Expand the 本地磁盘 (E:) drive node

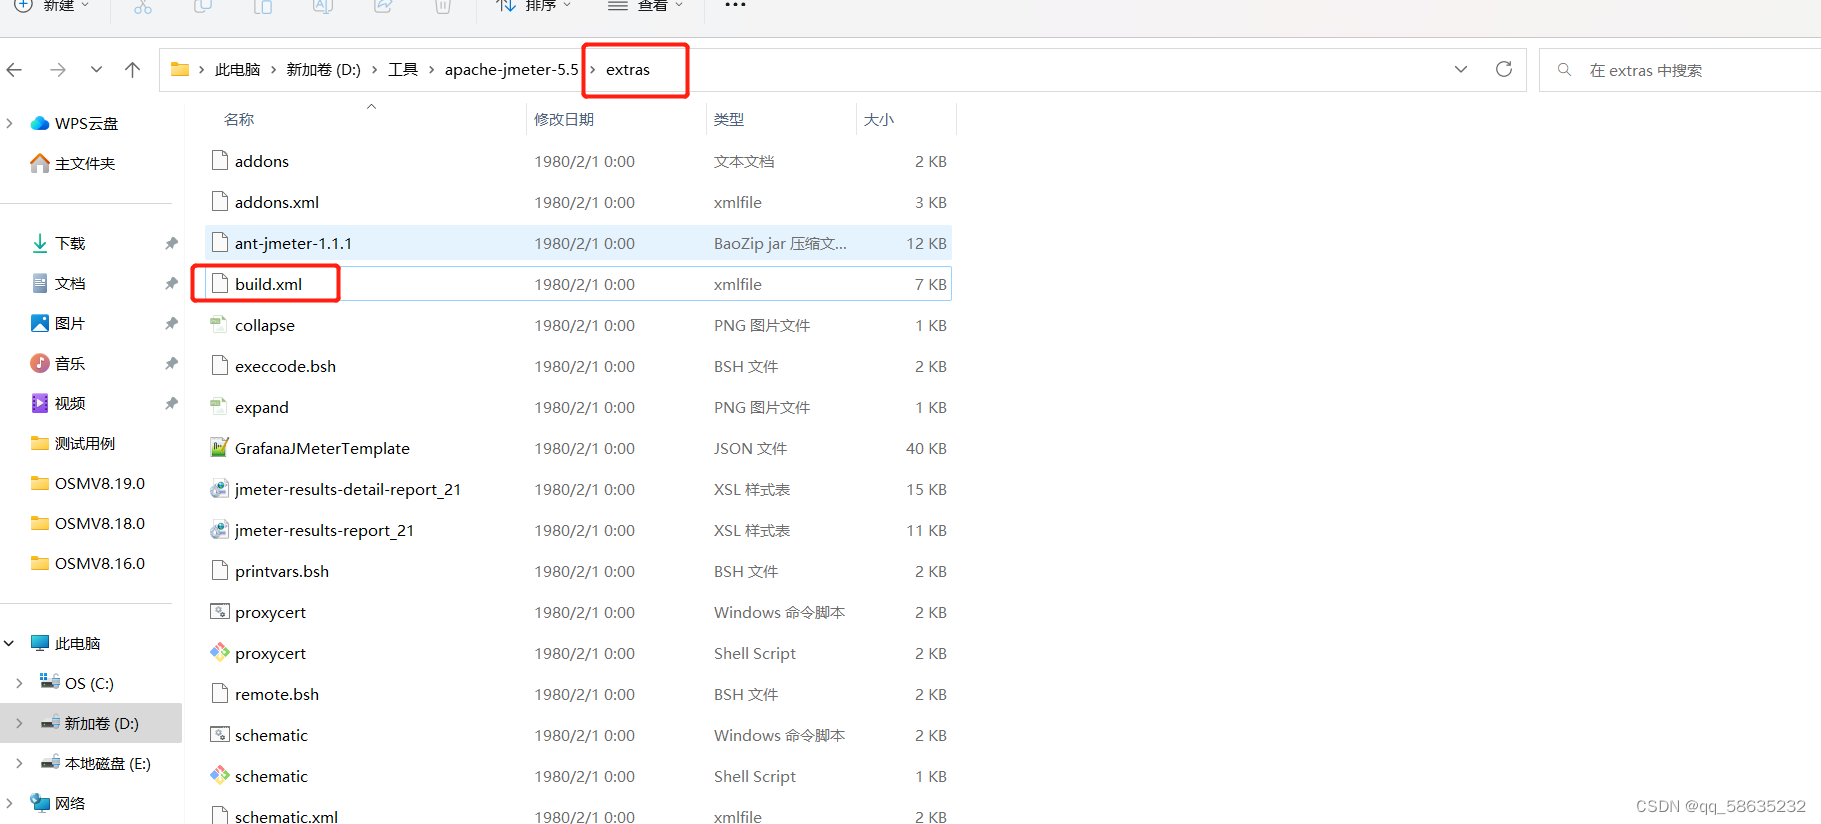click(x=19, y=763)
